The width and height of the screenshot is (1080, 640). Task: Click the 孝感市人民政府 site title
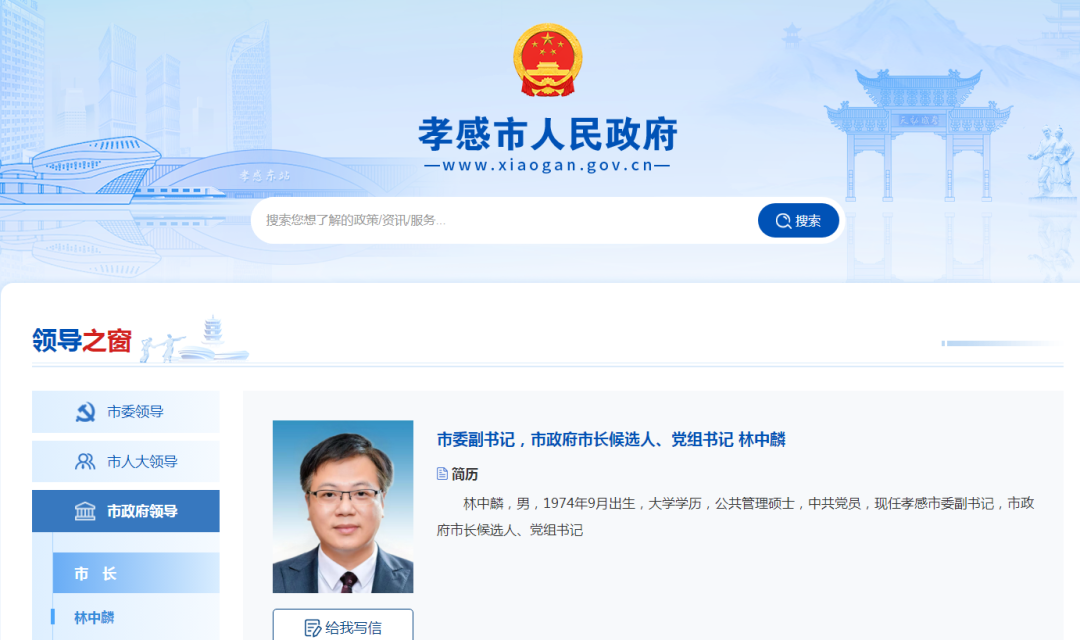(x=548, y=134)
